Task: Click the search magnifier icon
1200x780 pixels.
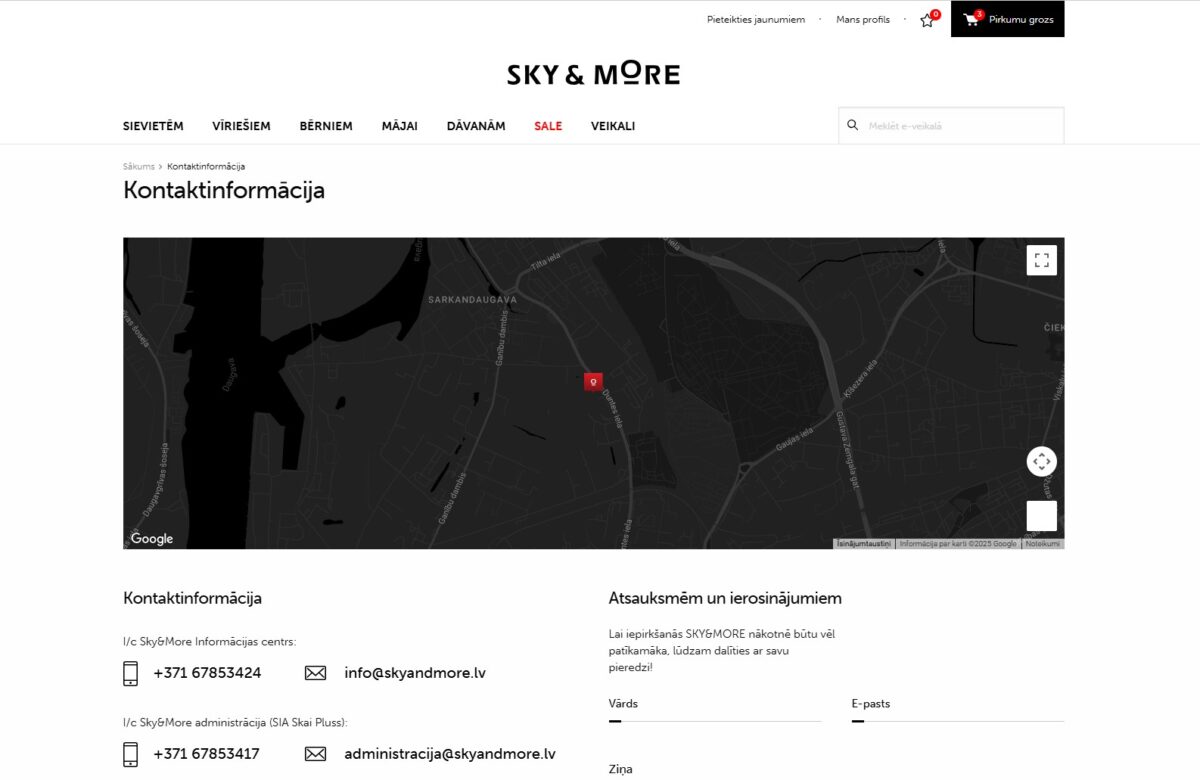Action: 852,125
